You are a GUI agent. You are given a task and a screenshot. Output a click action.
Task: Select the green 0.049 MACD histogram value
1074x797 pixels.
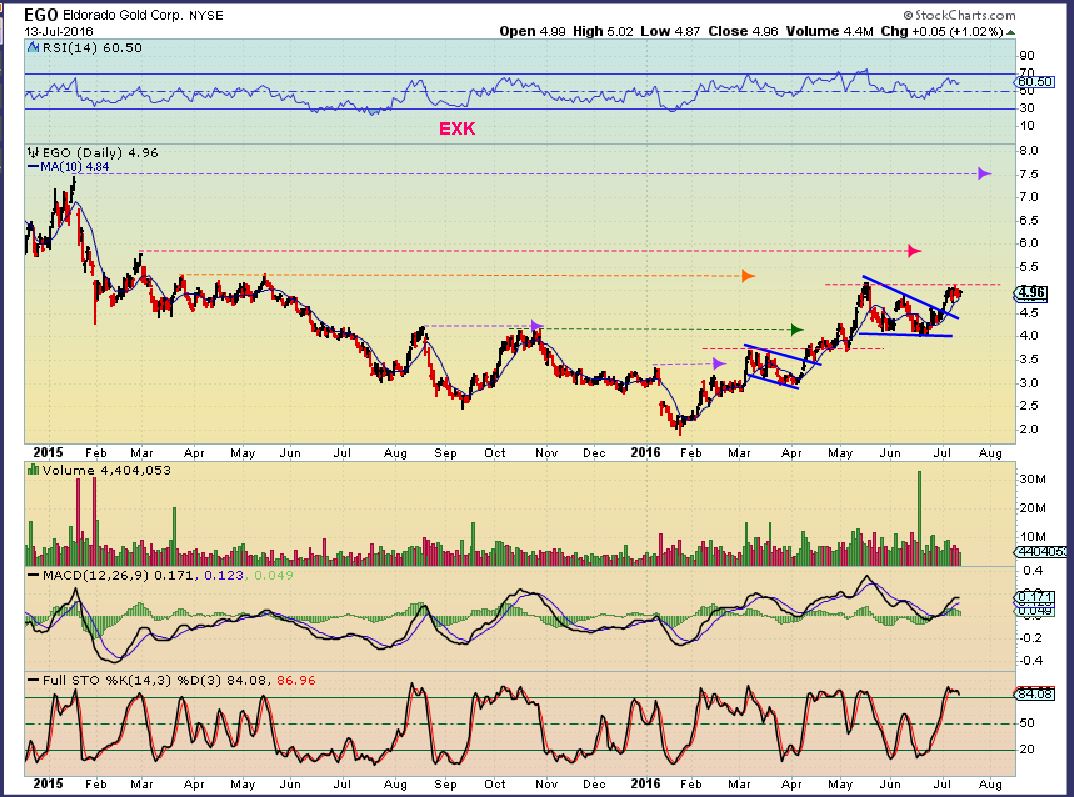click(273, 575)
